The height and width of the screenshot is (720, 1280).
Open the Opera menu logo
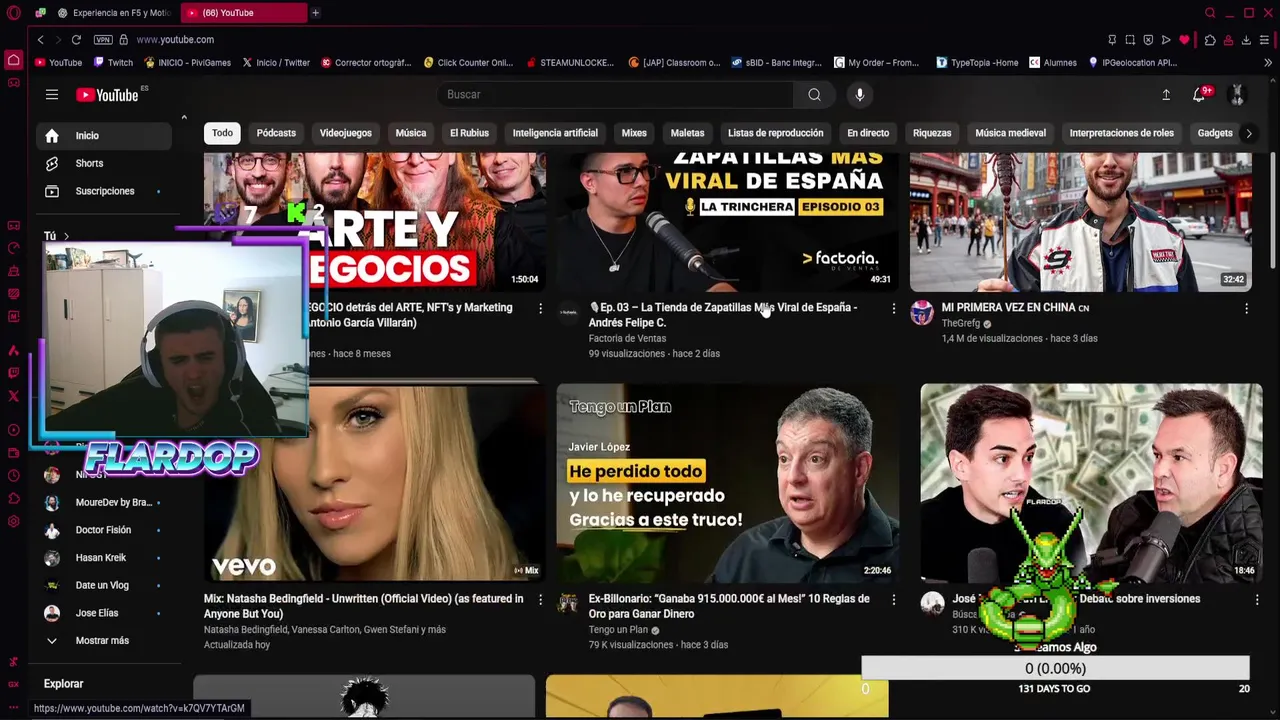click(x=13, y=13)
